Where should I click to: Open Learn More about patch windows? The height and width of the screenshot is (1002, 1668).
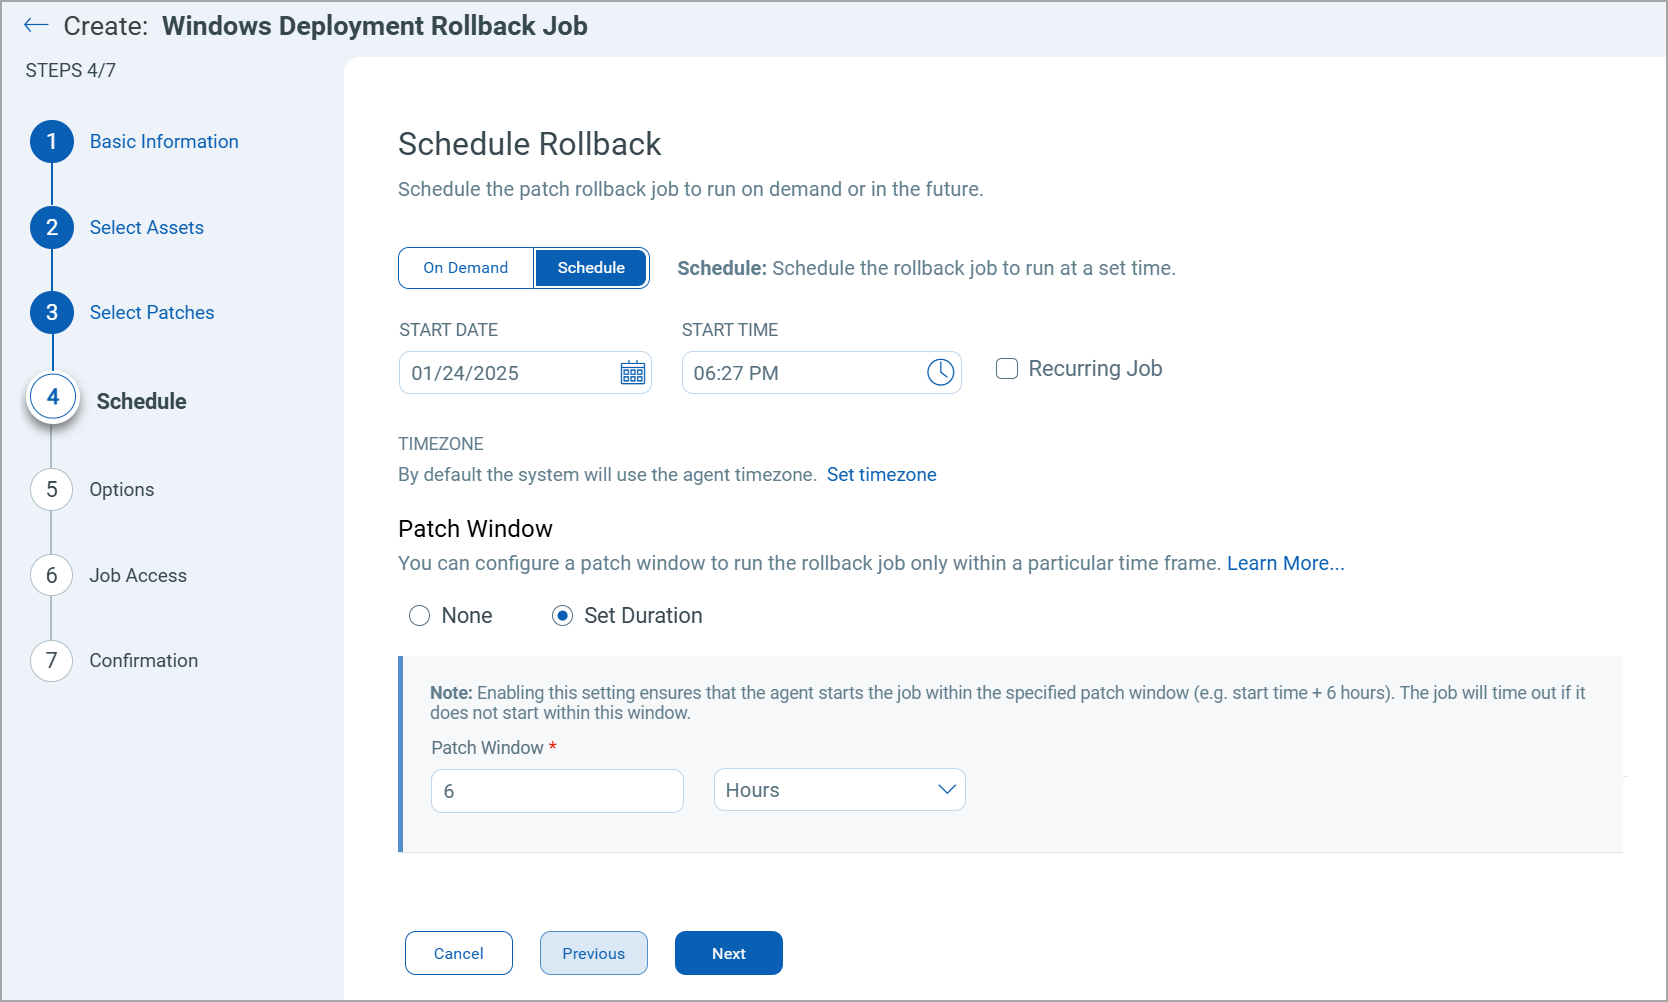click(1285, 563)
